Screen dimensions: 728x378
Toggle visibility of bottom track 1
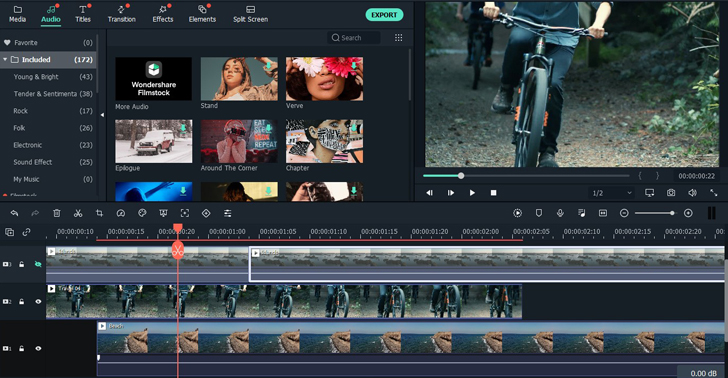(x=38, y=348)
